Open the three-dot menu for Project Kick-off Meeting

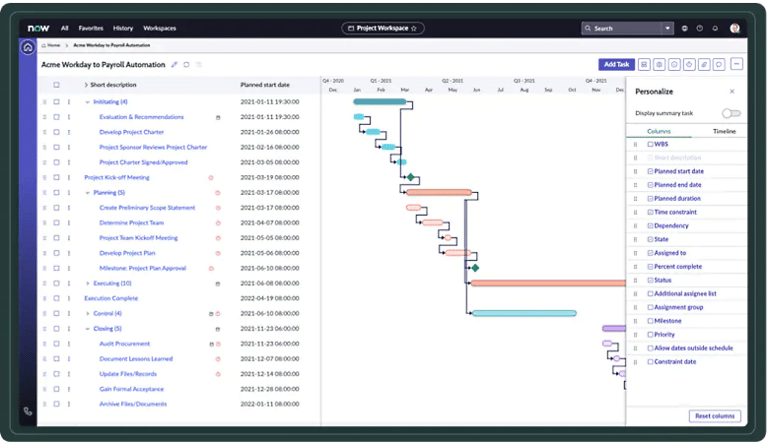(69, 177)
